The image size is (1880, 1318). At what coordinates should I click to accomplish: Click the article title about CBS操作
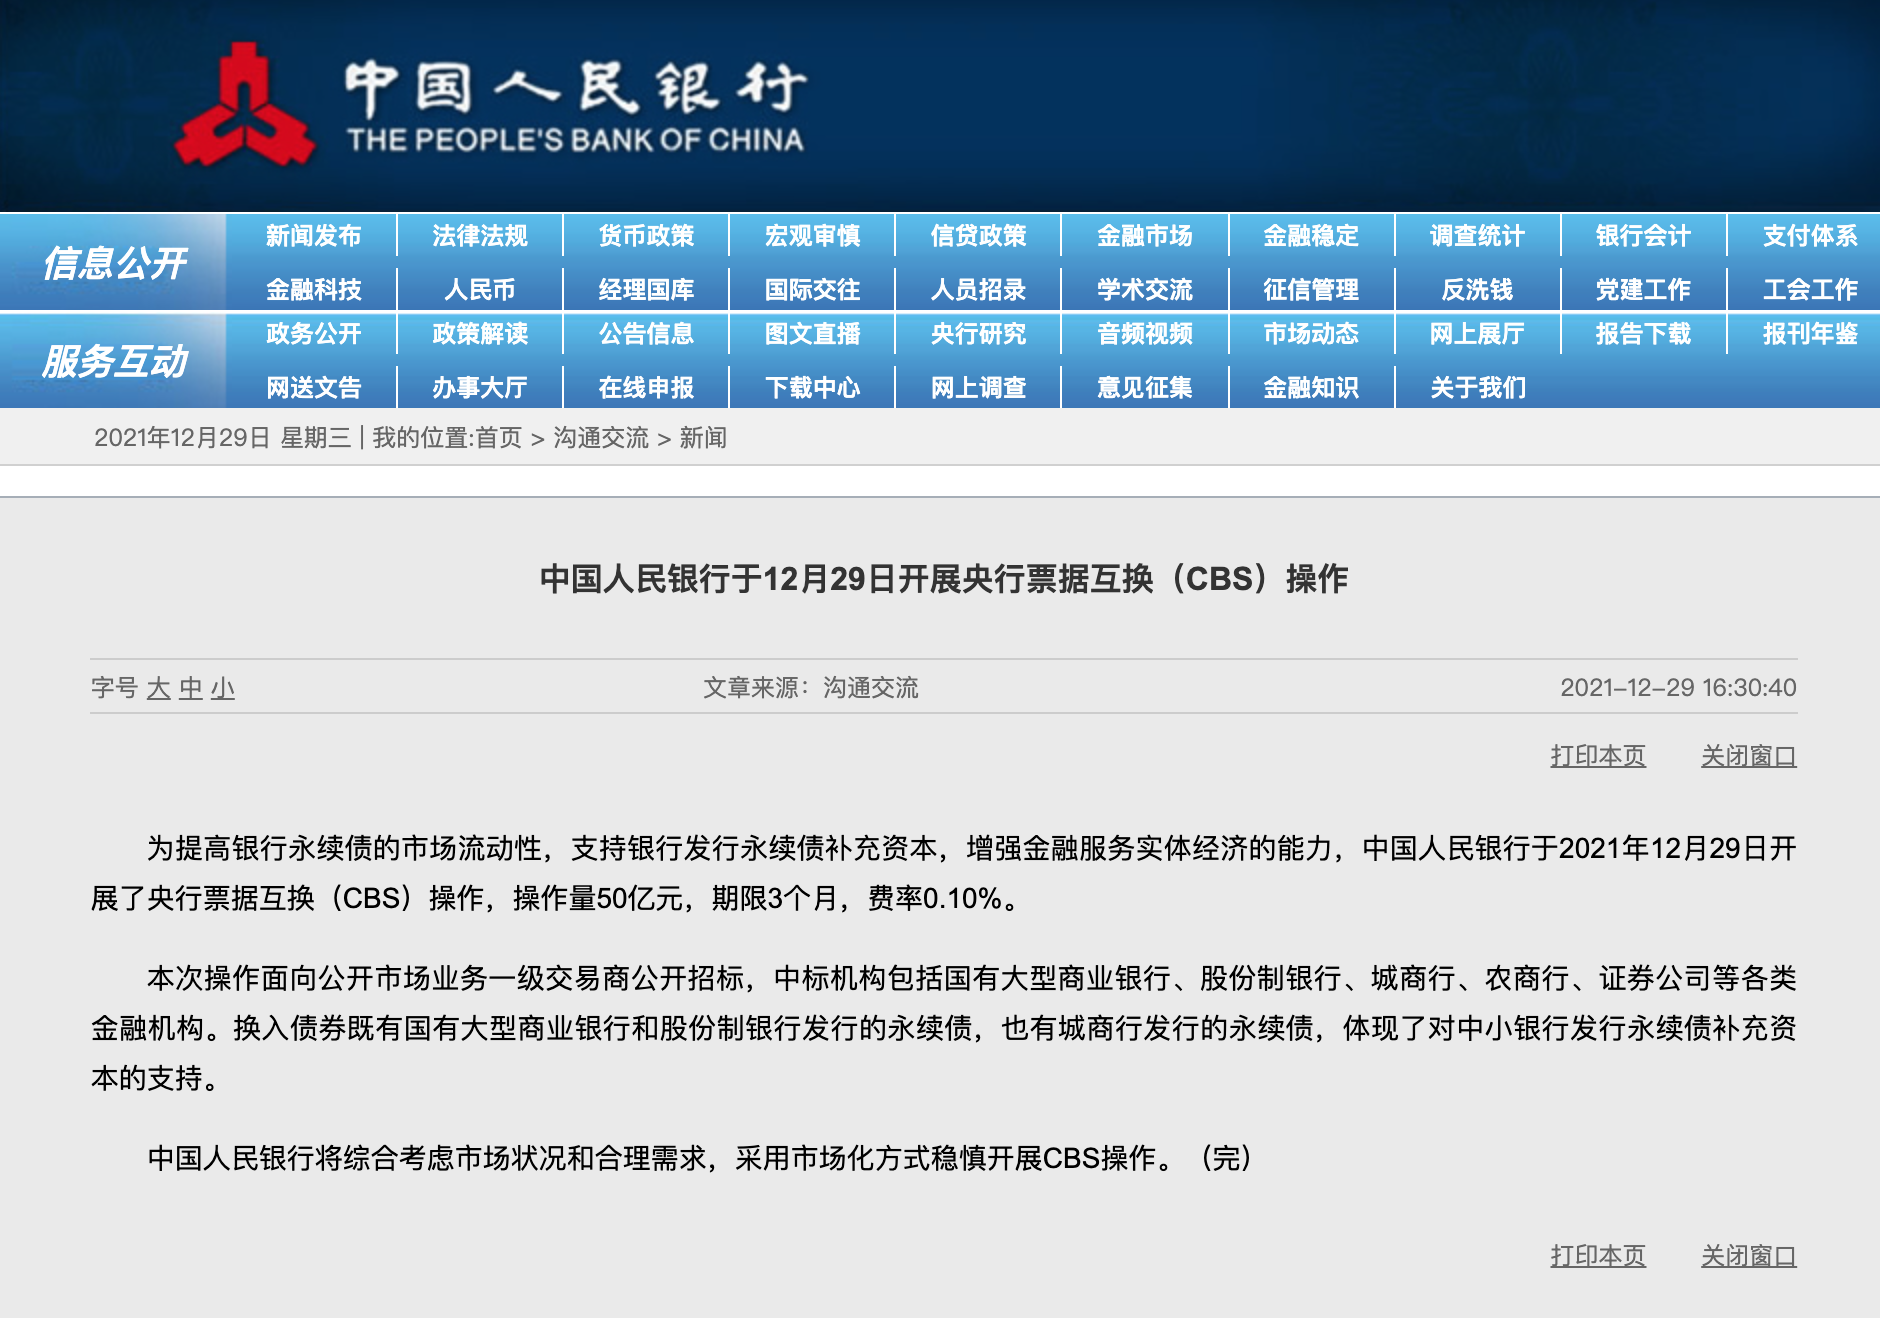point(944,579)
